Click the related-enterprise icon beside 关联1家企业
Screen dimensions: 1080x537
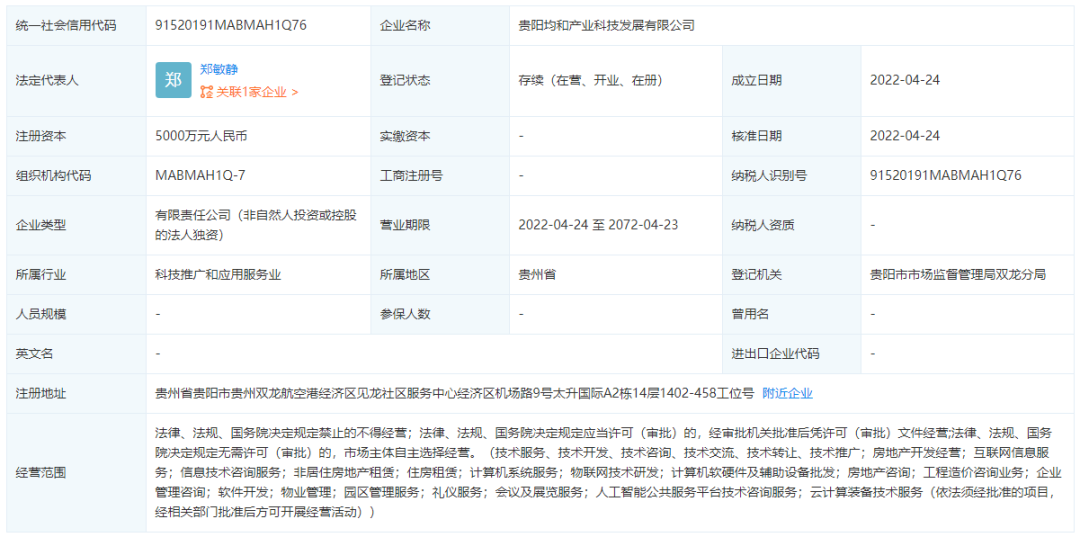point(205,92)
